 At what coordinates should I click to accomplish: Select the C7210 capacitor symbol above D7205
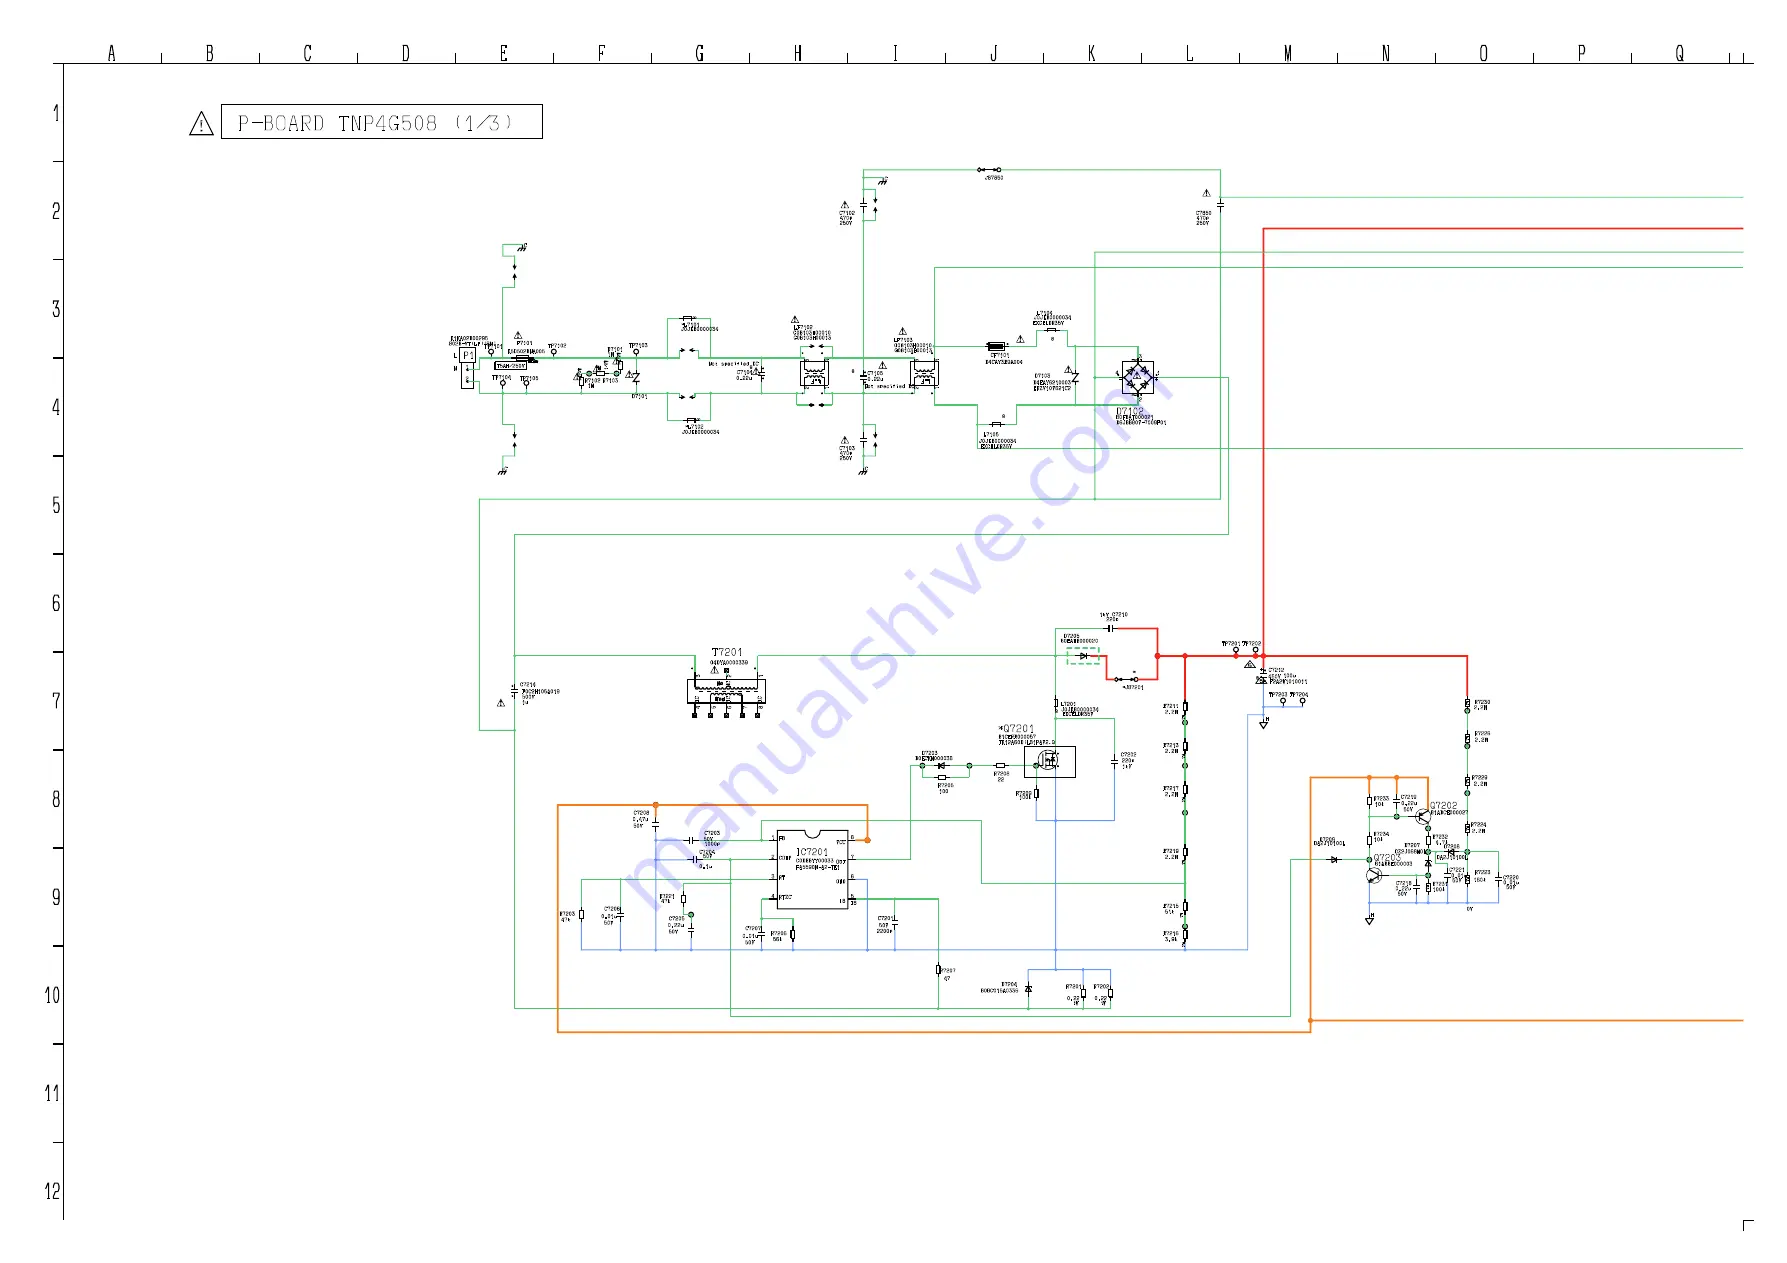pos(1110,628)
